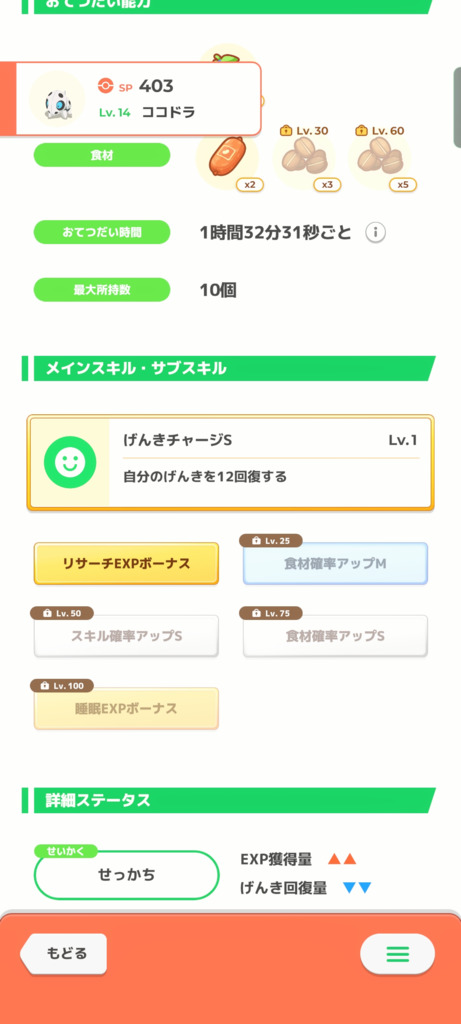Tap the ココドラ Pokémon portrait

click(x=57, y=99)
